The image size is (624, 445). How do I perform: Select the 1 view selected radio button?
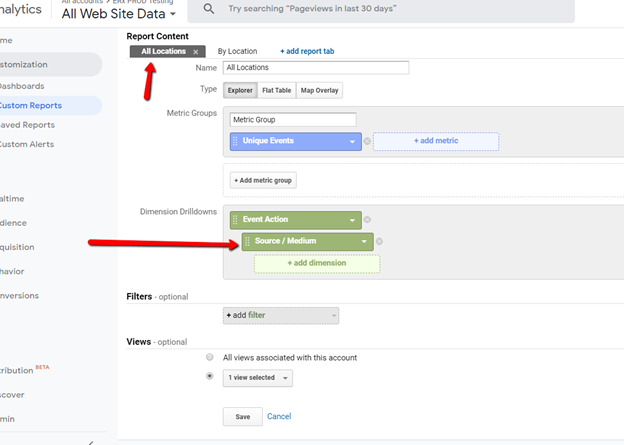coord(210,376)
